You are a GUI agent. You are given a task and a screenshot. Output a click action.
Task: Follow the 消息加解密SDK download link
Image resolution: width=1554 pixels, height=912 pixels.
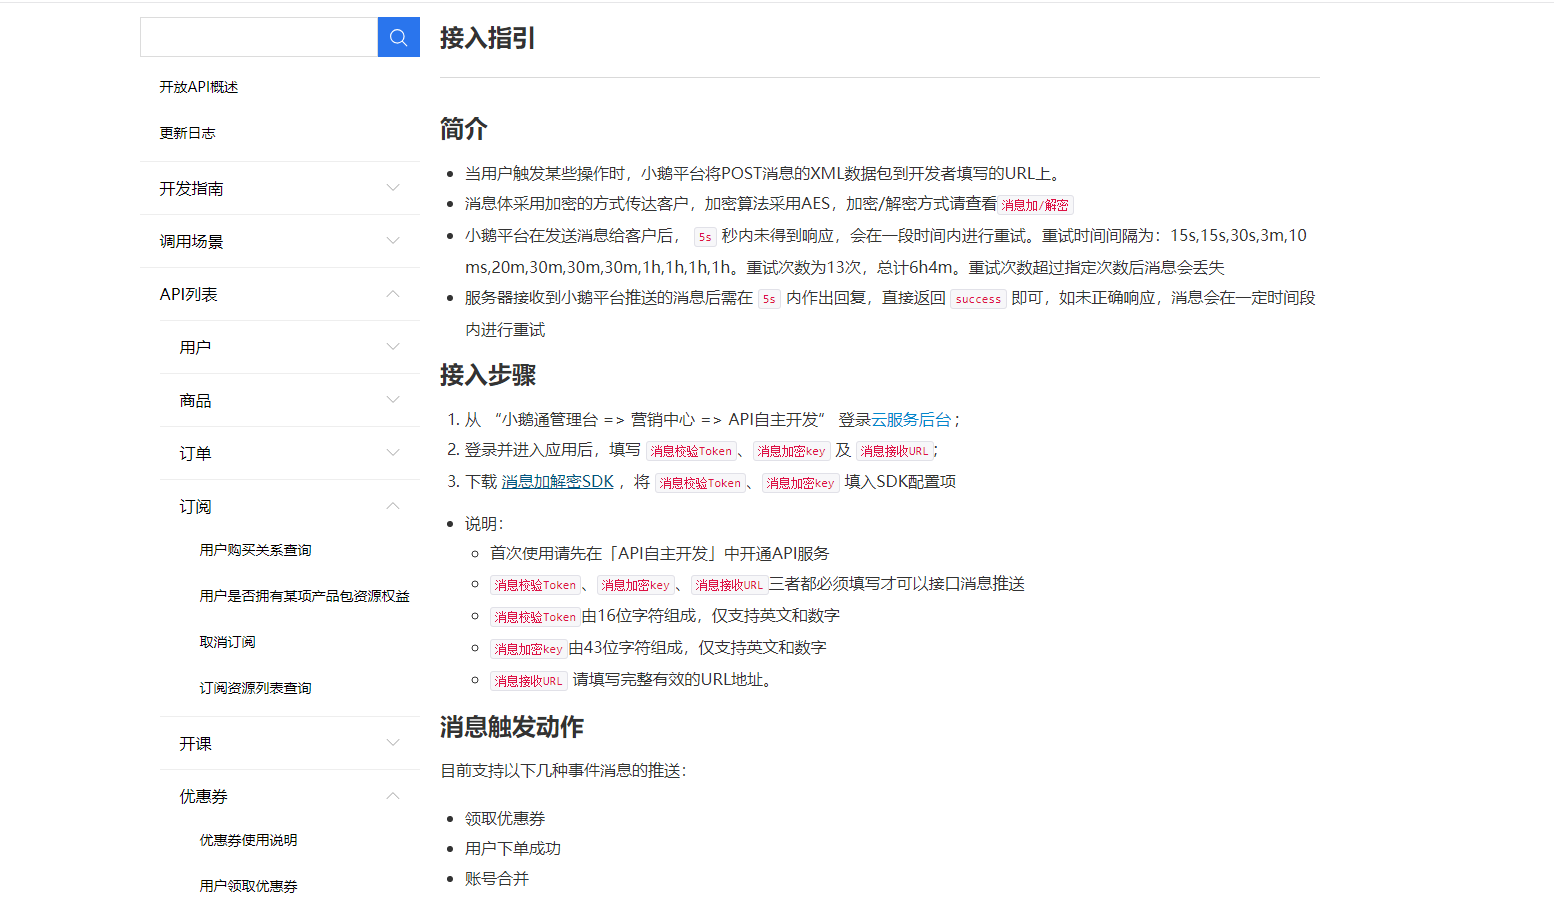coord(558,482)
